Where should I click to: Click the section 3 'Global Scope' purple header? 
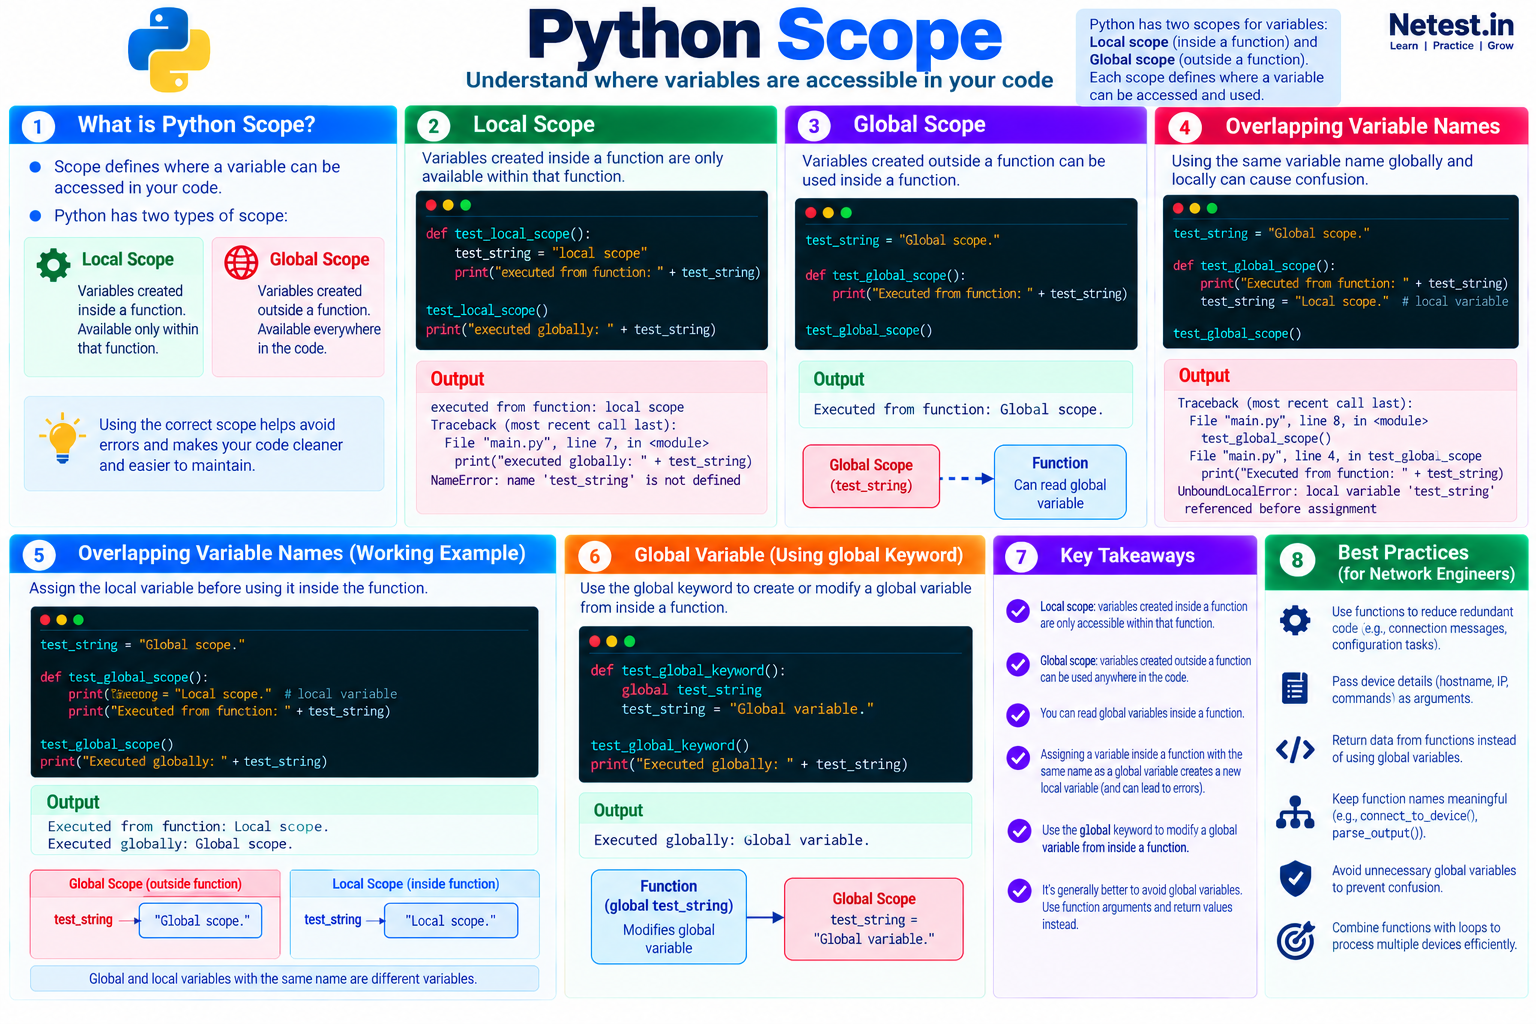[966, 125]
